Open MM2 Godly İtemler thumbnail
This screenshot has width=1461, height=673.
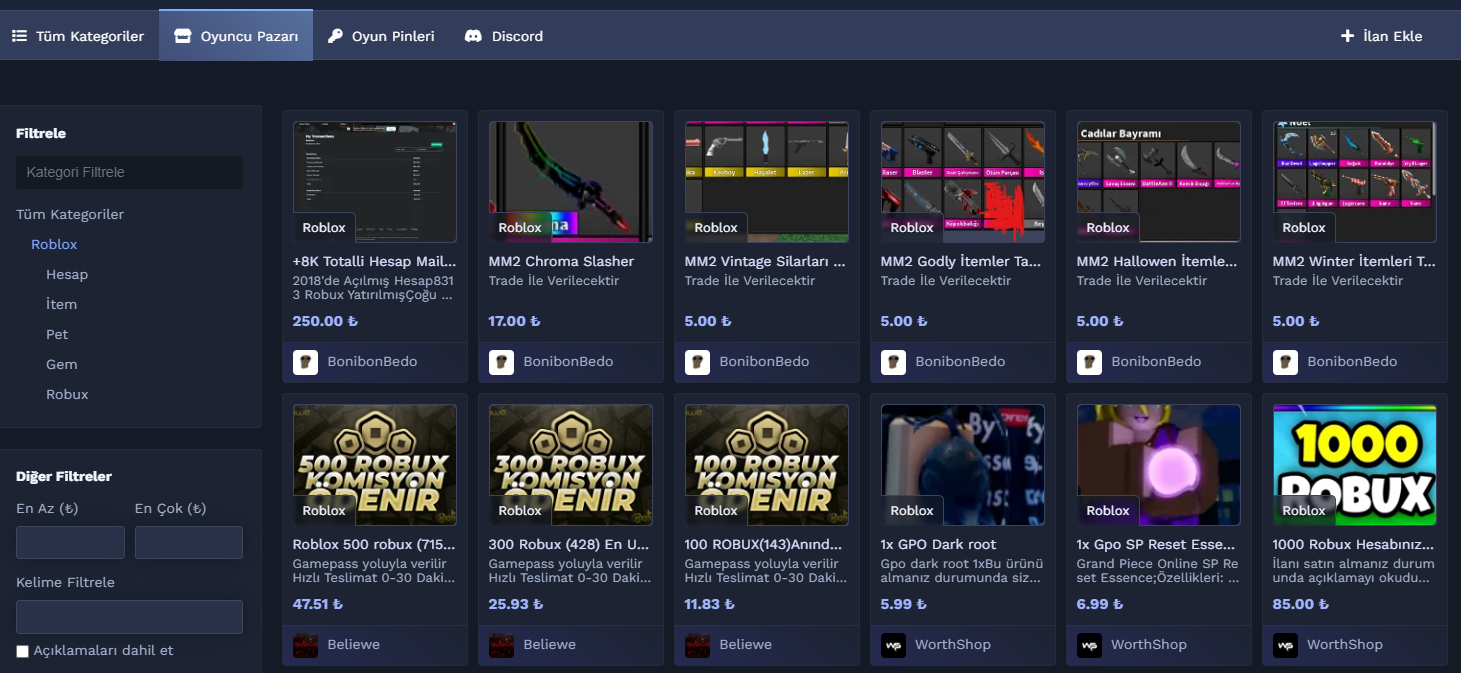click(963, 182)
